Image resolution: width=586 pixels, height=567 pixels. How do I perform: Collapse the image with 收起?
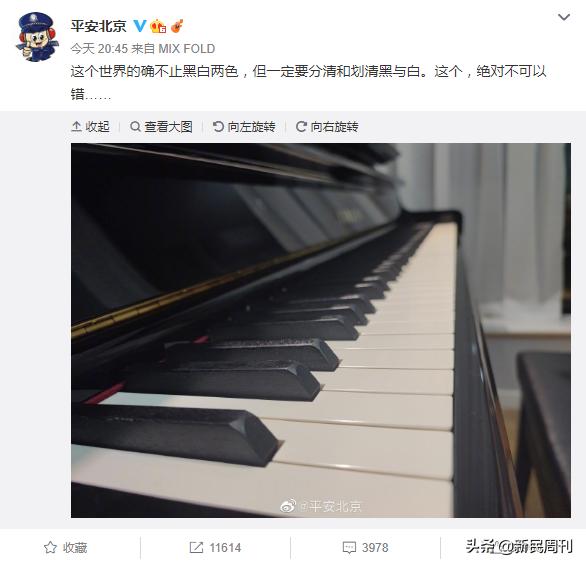pyautogui.click(x=90, y=127)
